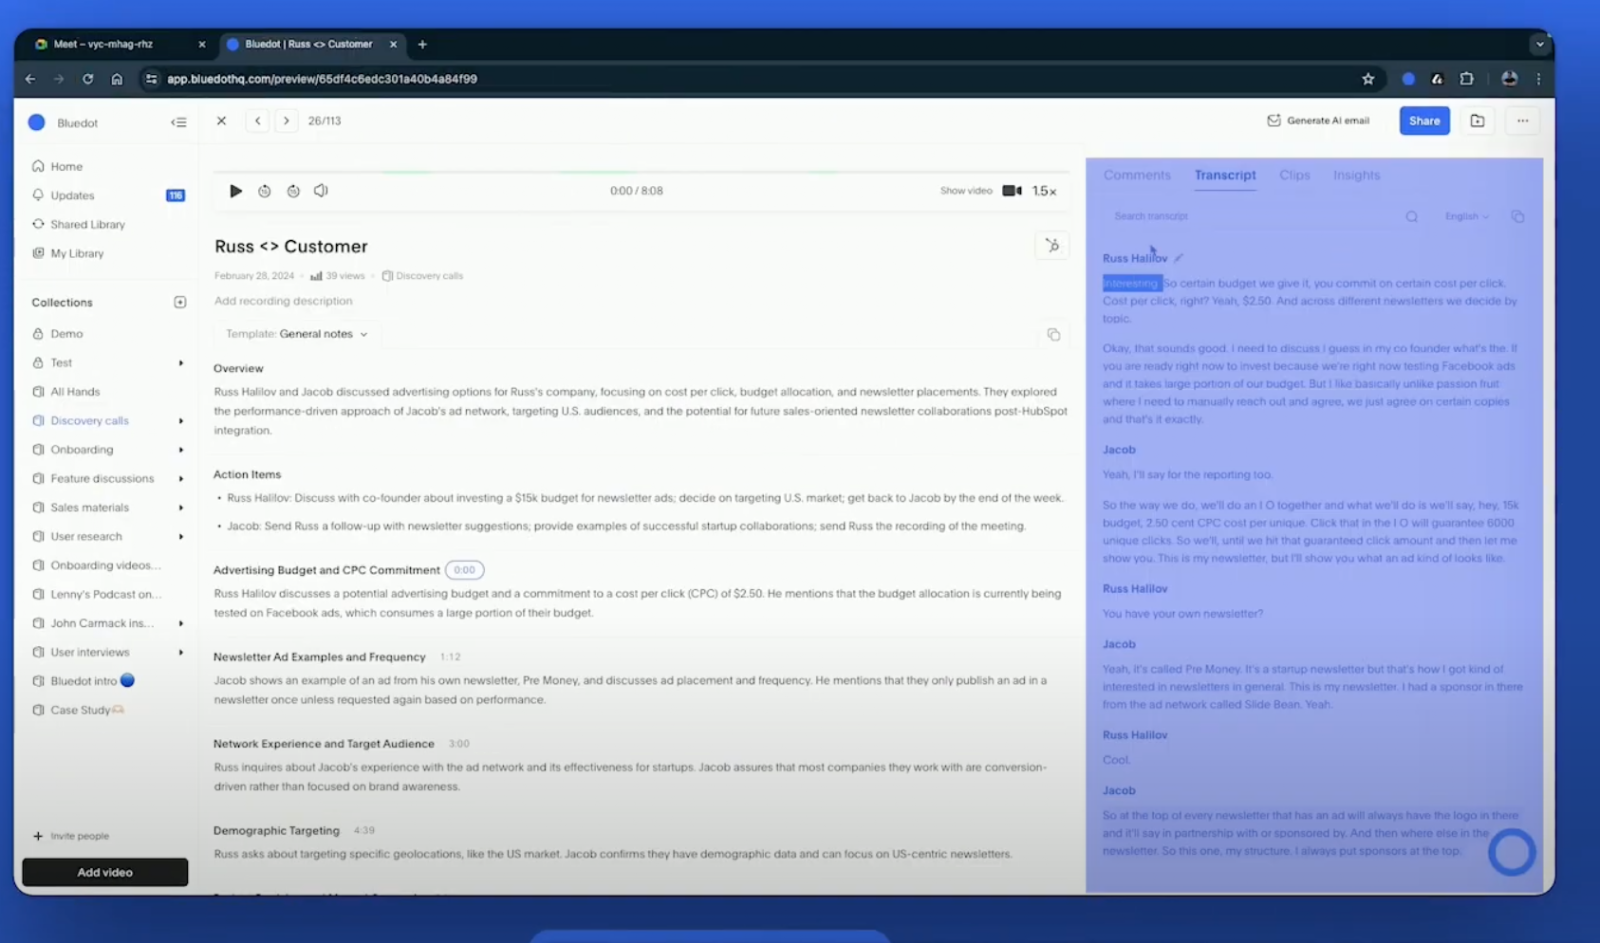Open the three-dot more options menu
This screenshot has width=1600, height=943.
click(1522, 121)
